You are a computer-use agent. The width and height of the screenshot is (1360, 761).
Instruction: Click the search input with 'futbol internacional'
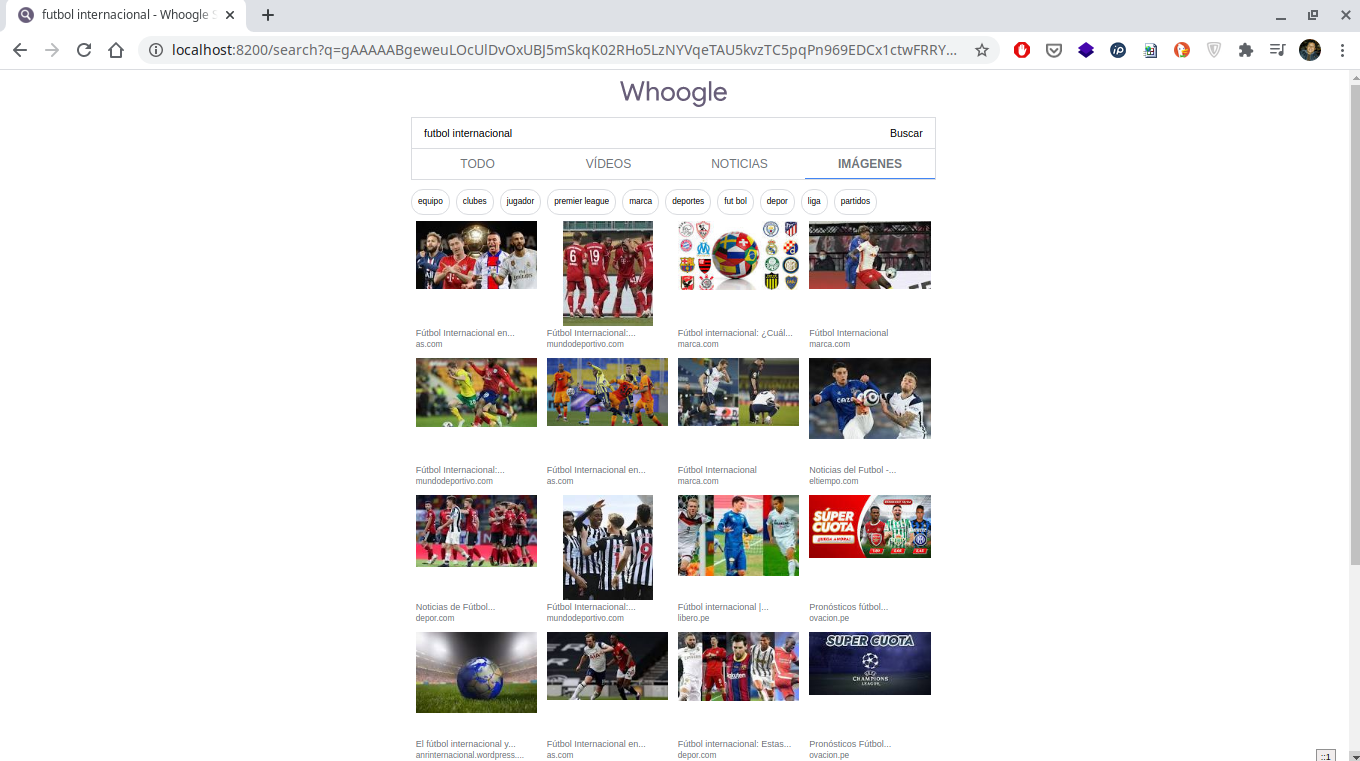coord(640,133)
